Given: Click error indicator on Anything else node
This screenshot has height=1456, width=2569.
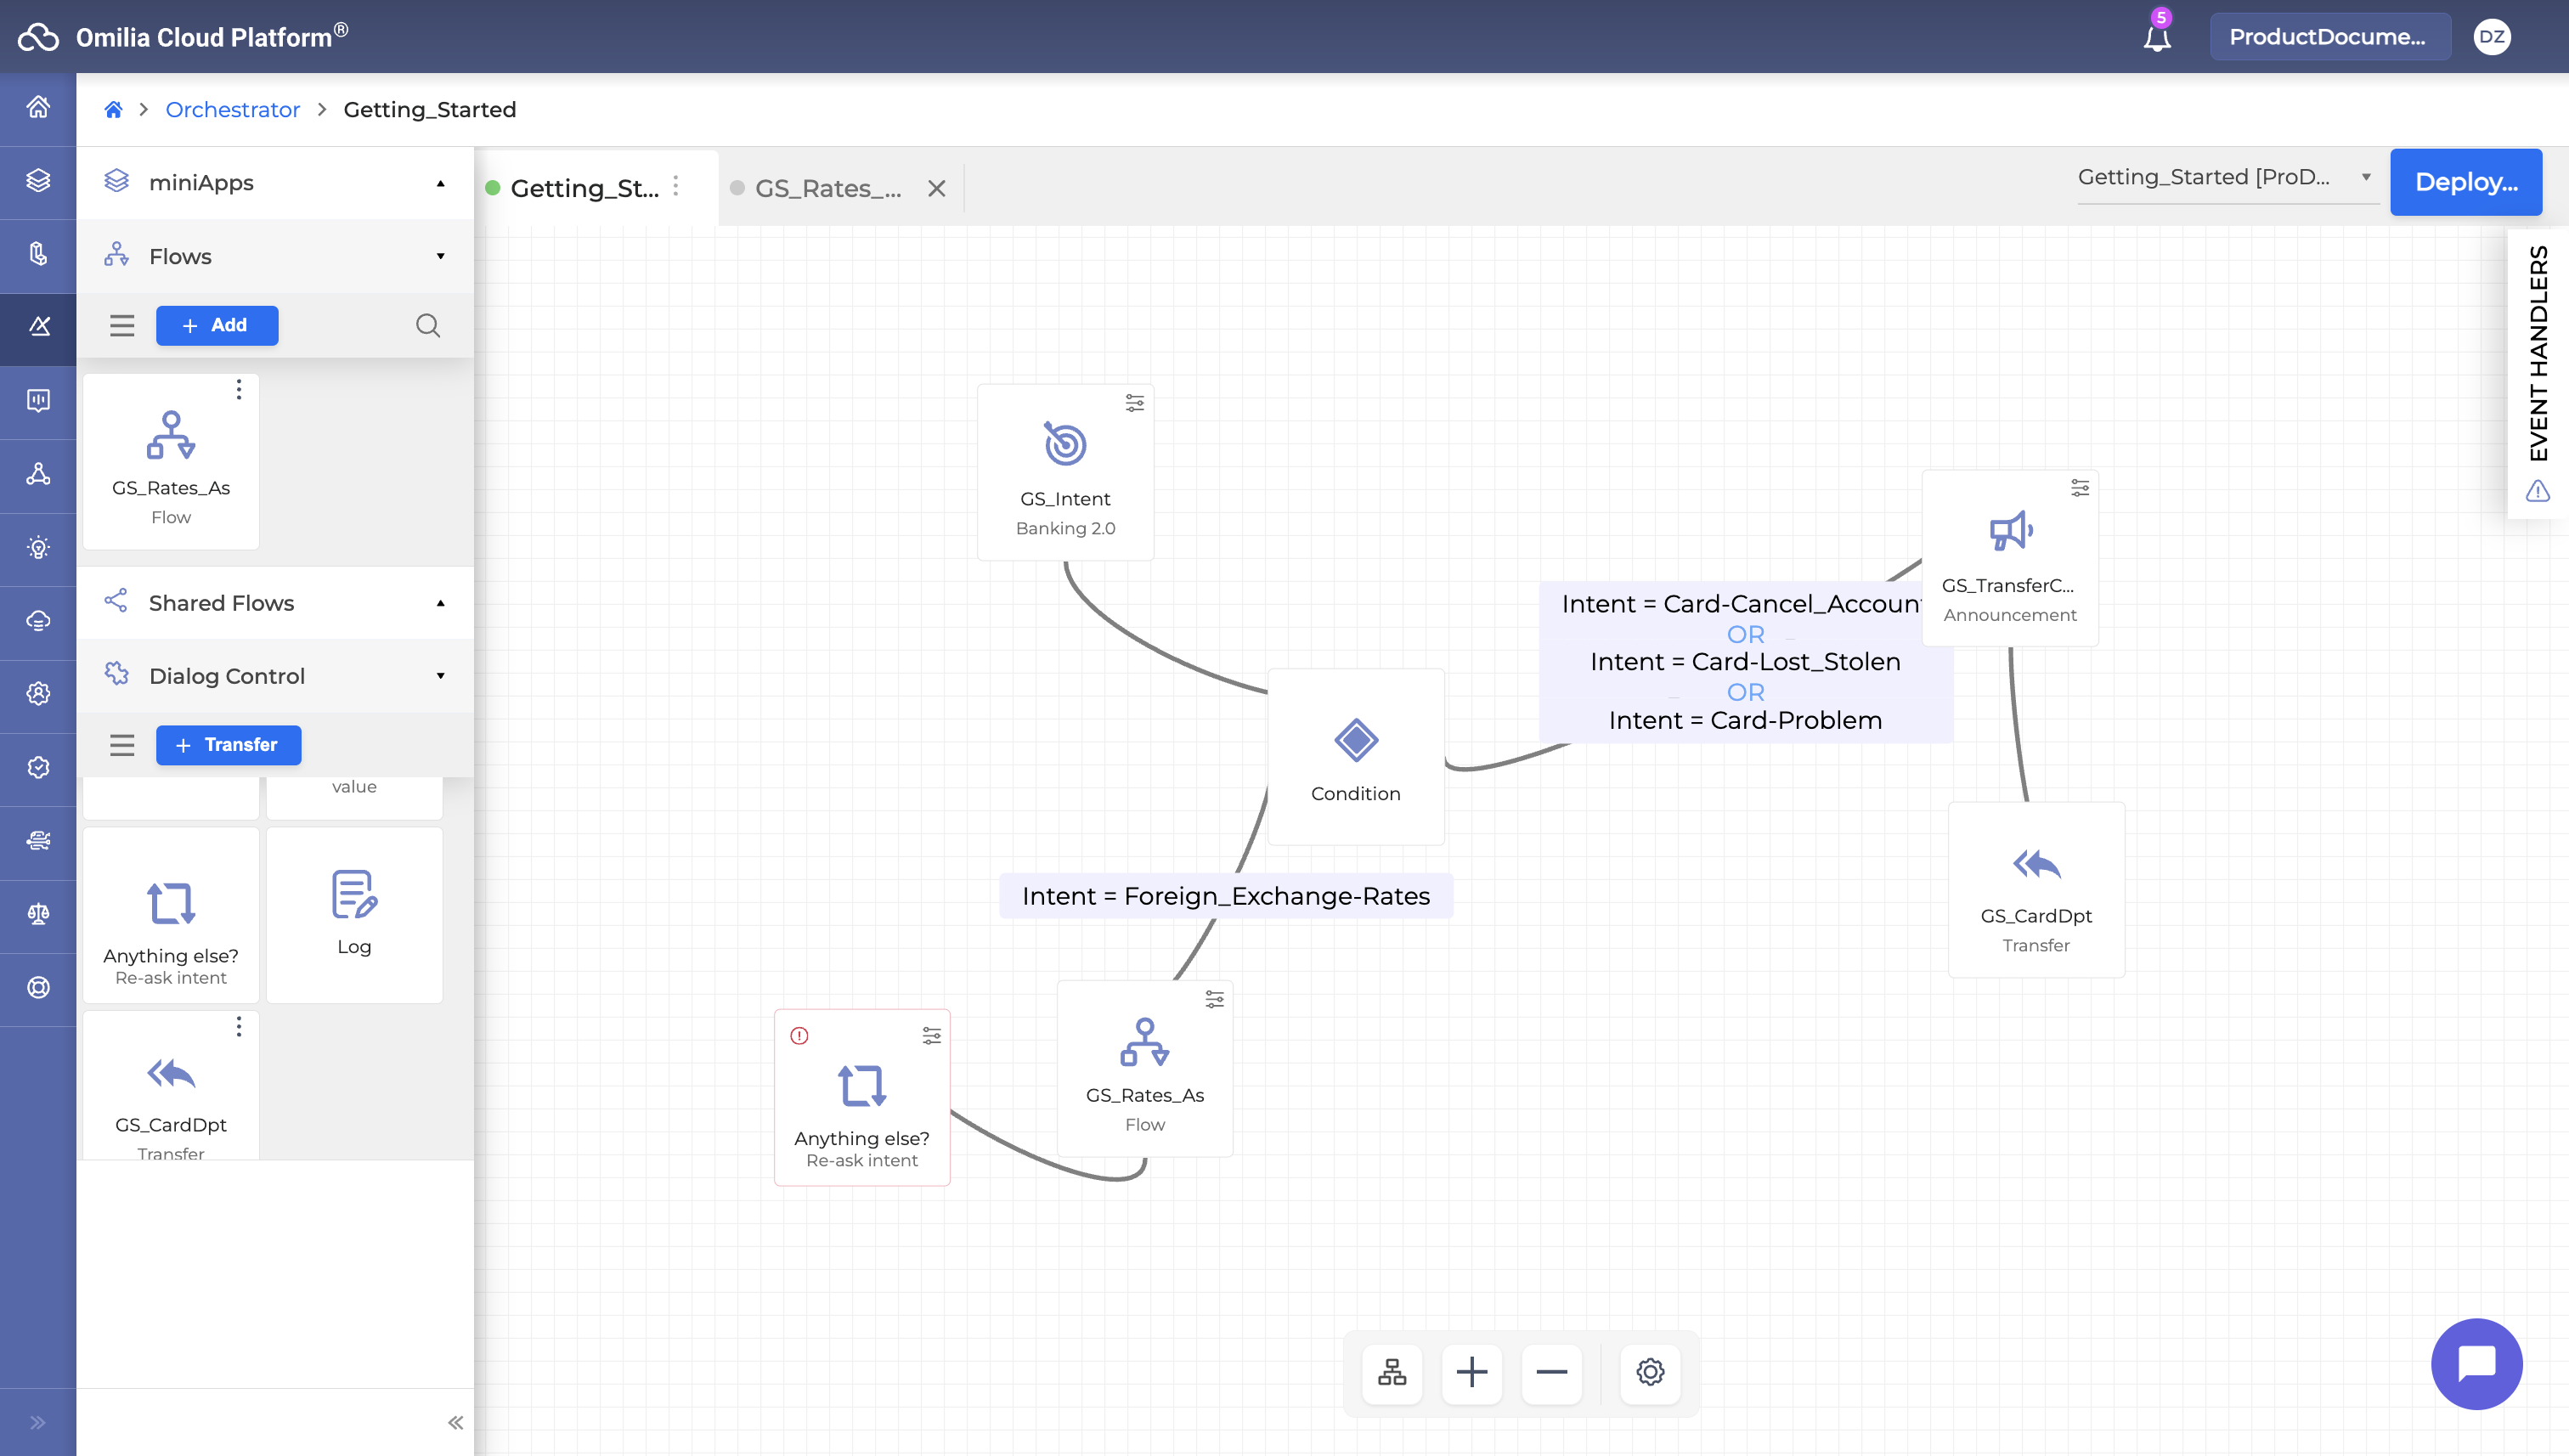Looking at the screenshot, I should pos(799,1036).
